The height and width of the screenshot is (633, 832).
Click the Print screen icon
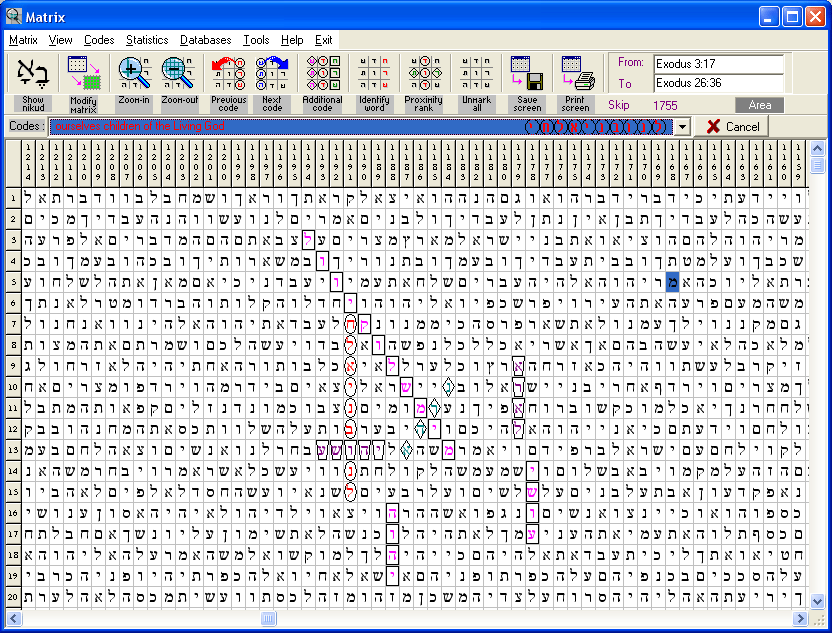point(577,73)
